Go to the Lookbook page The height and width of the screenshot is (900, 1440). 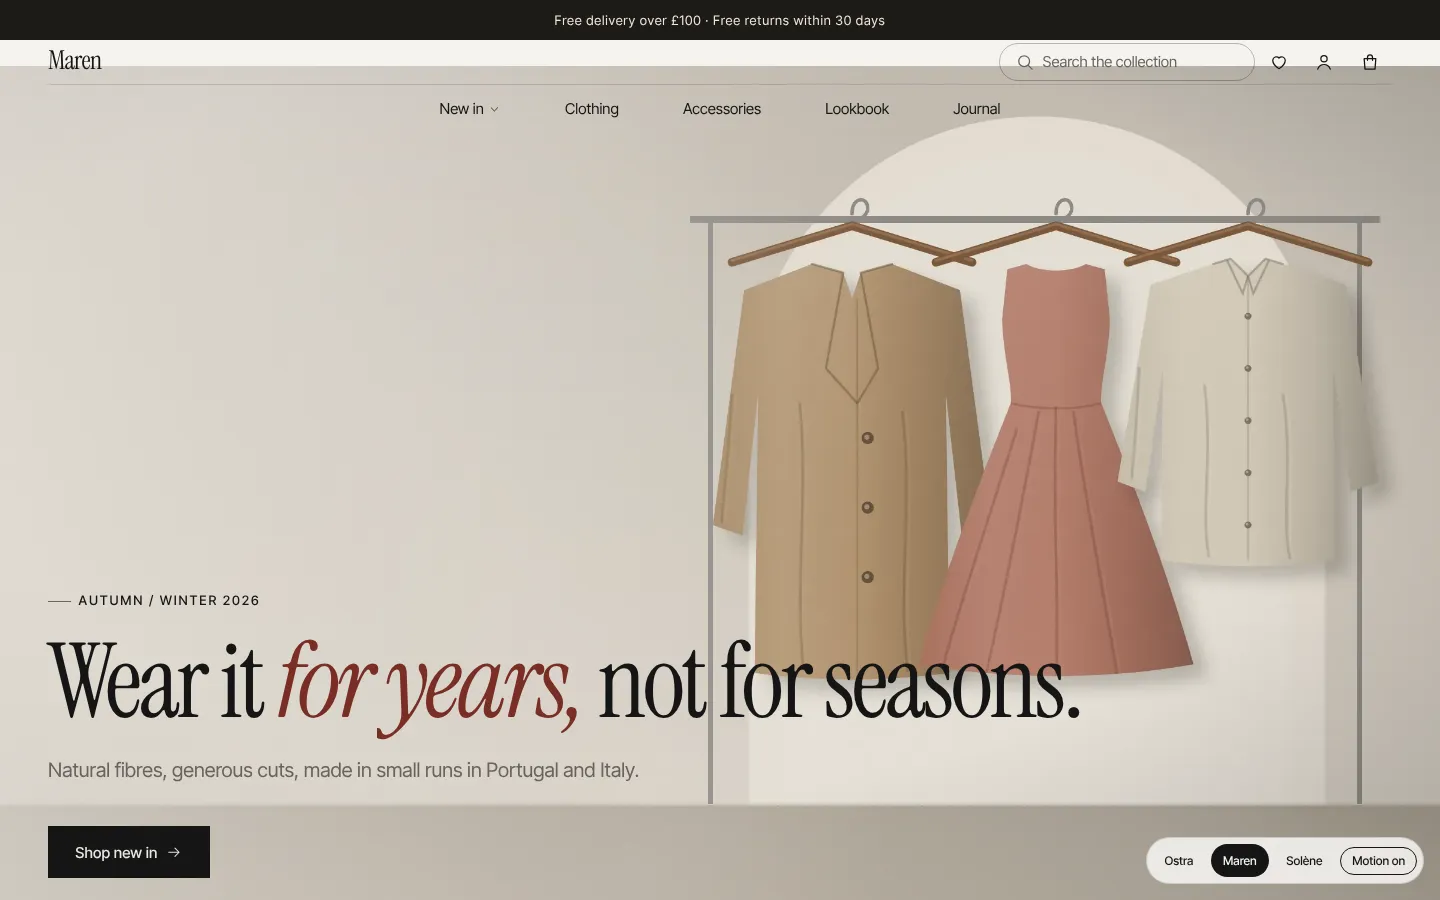pos(857,109)
